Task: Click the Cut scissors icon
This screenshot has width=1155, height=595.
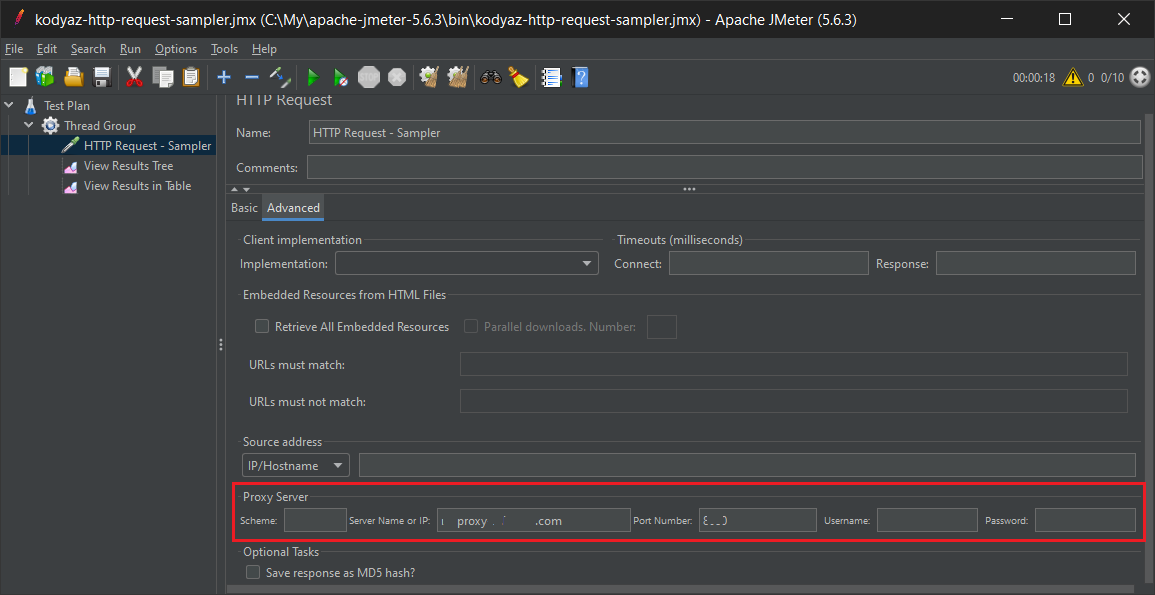Action: click(x=133, y=77)
